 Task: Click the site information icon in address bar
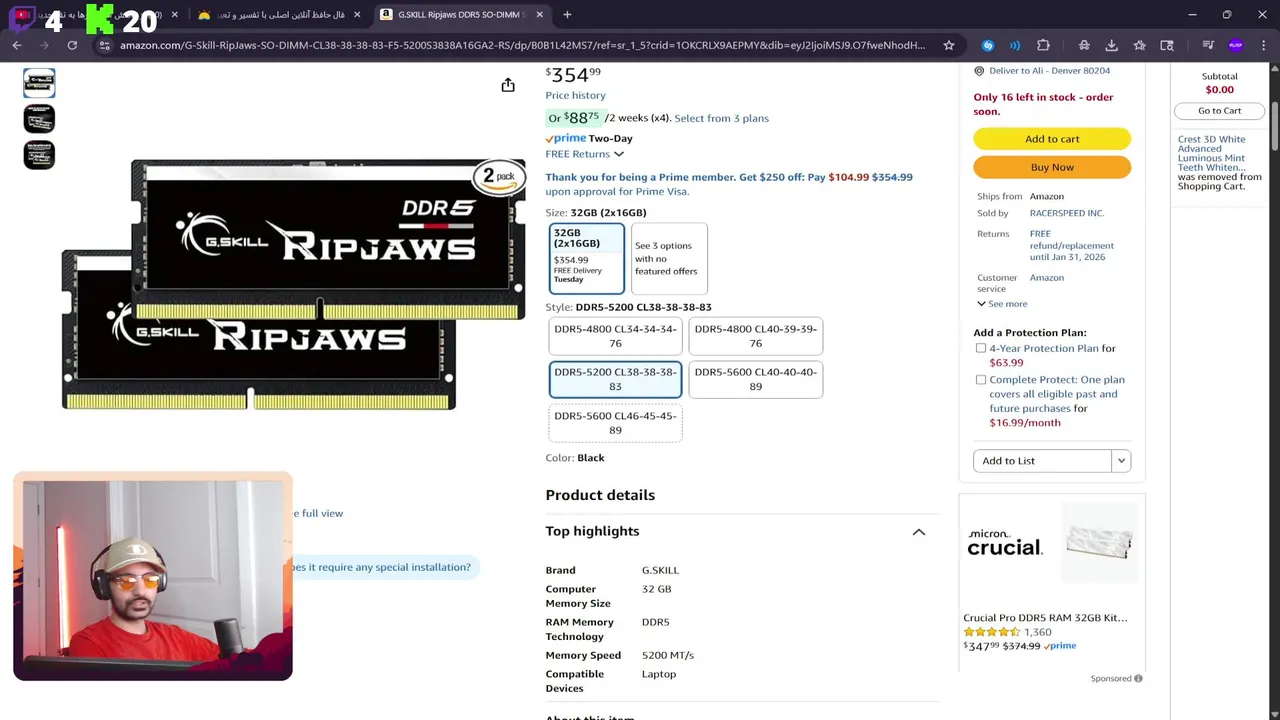click(x=104, y=45)
